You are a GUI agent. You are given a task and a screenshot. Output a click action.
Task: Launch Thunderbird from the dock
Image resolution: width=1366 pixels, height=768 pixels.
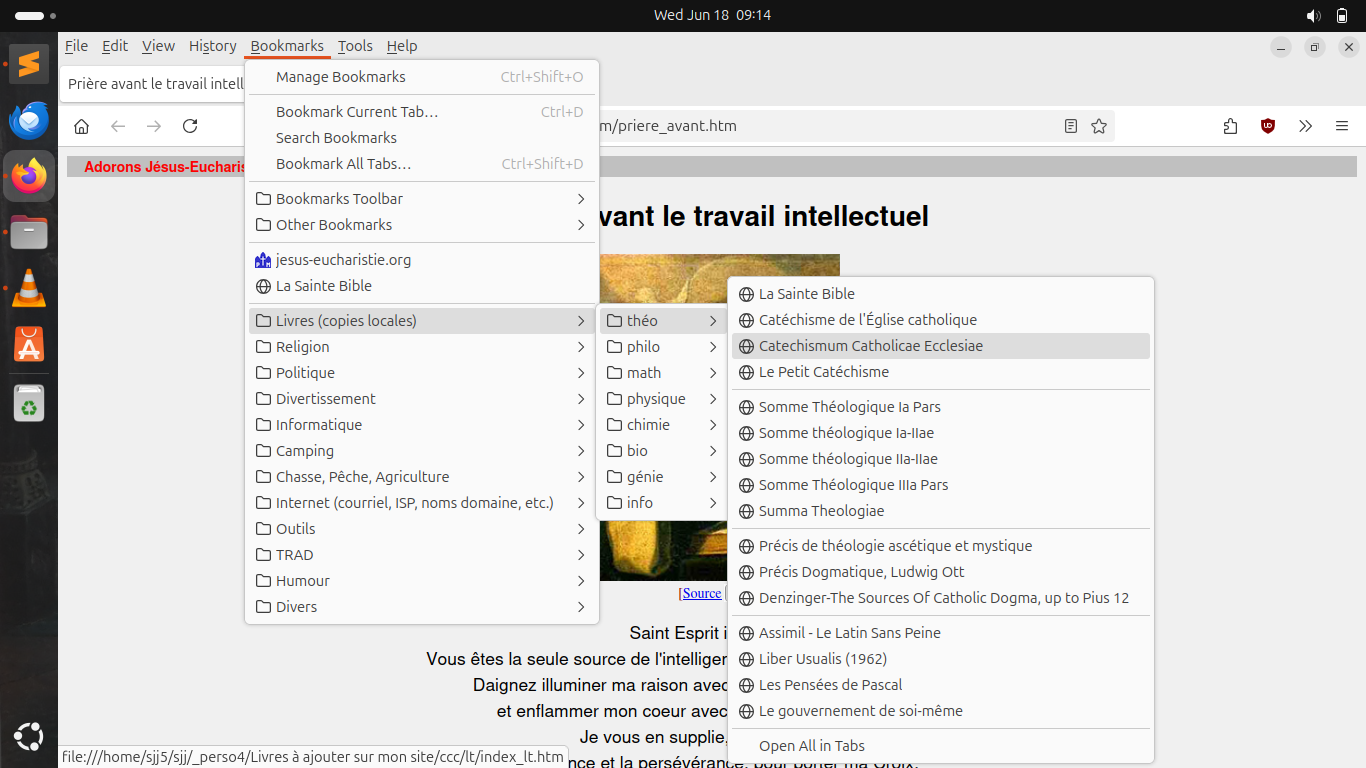(x=29, y=121)
